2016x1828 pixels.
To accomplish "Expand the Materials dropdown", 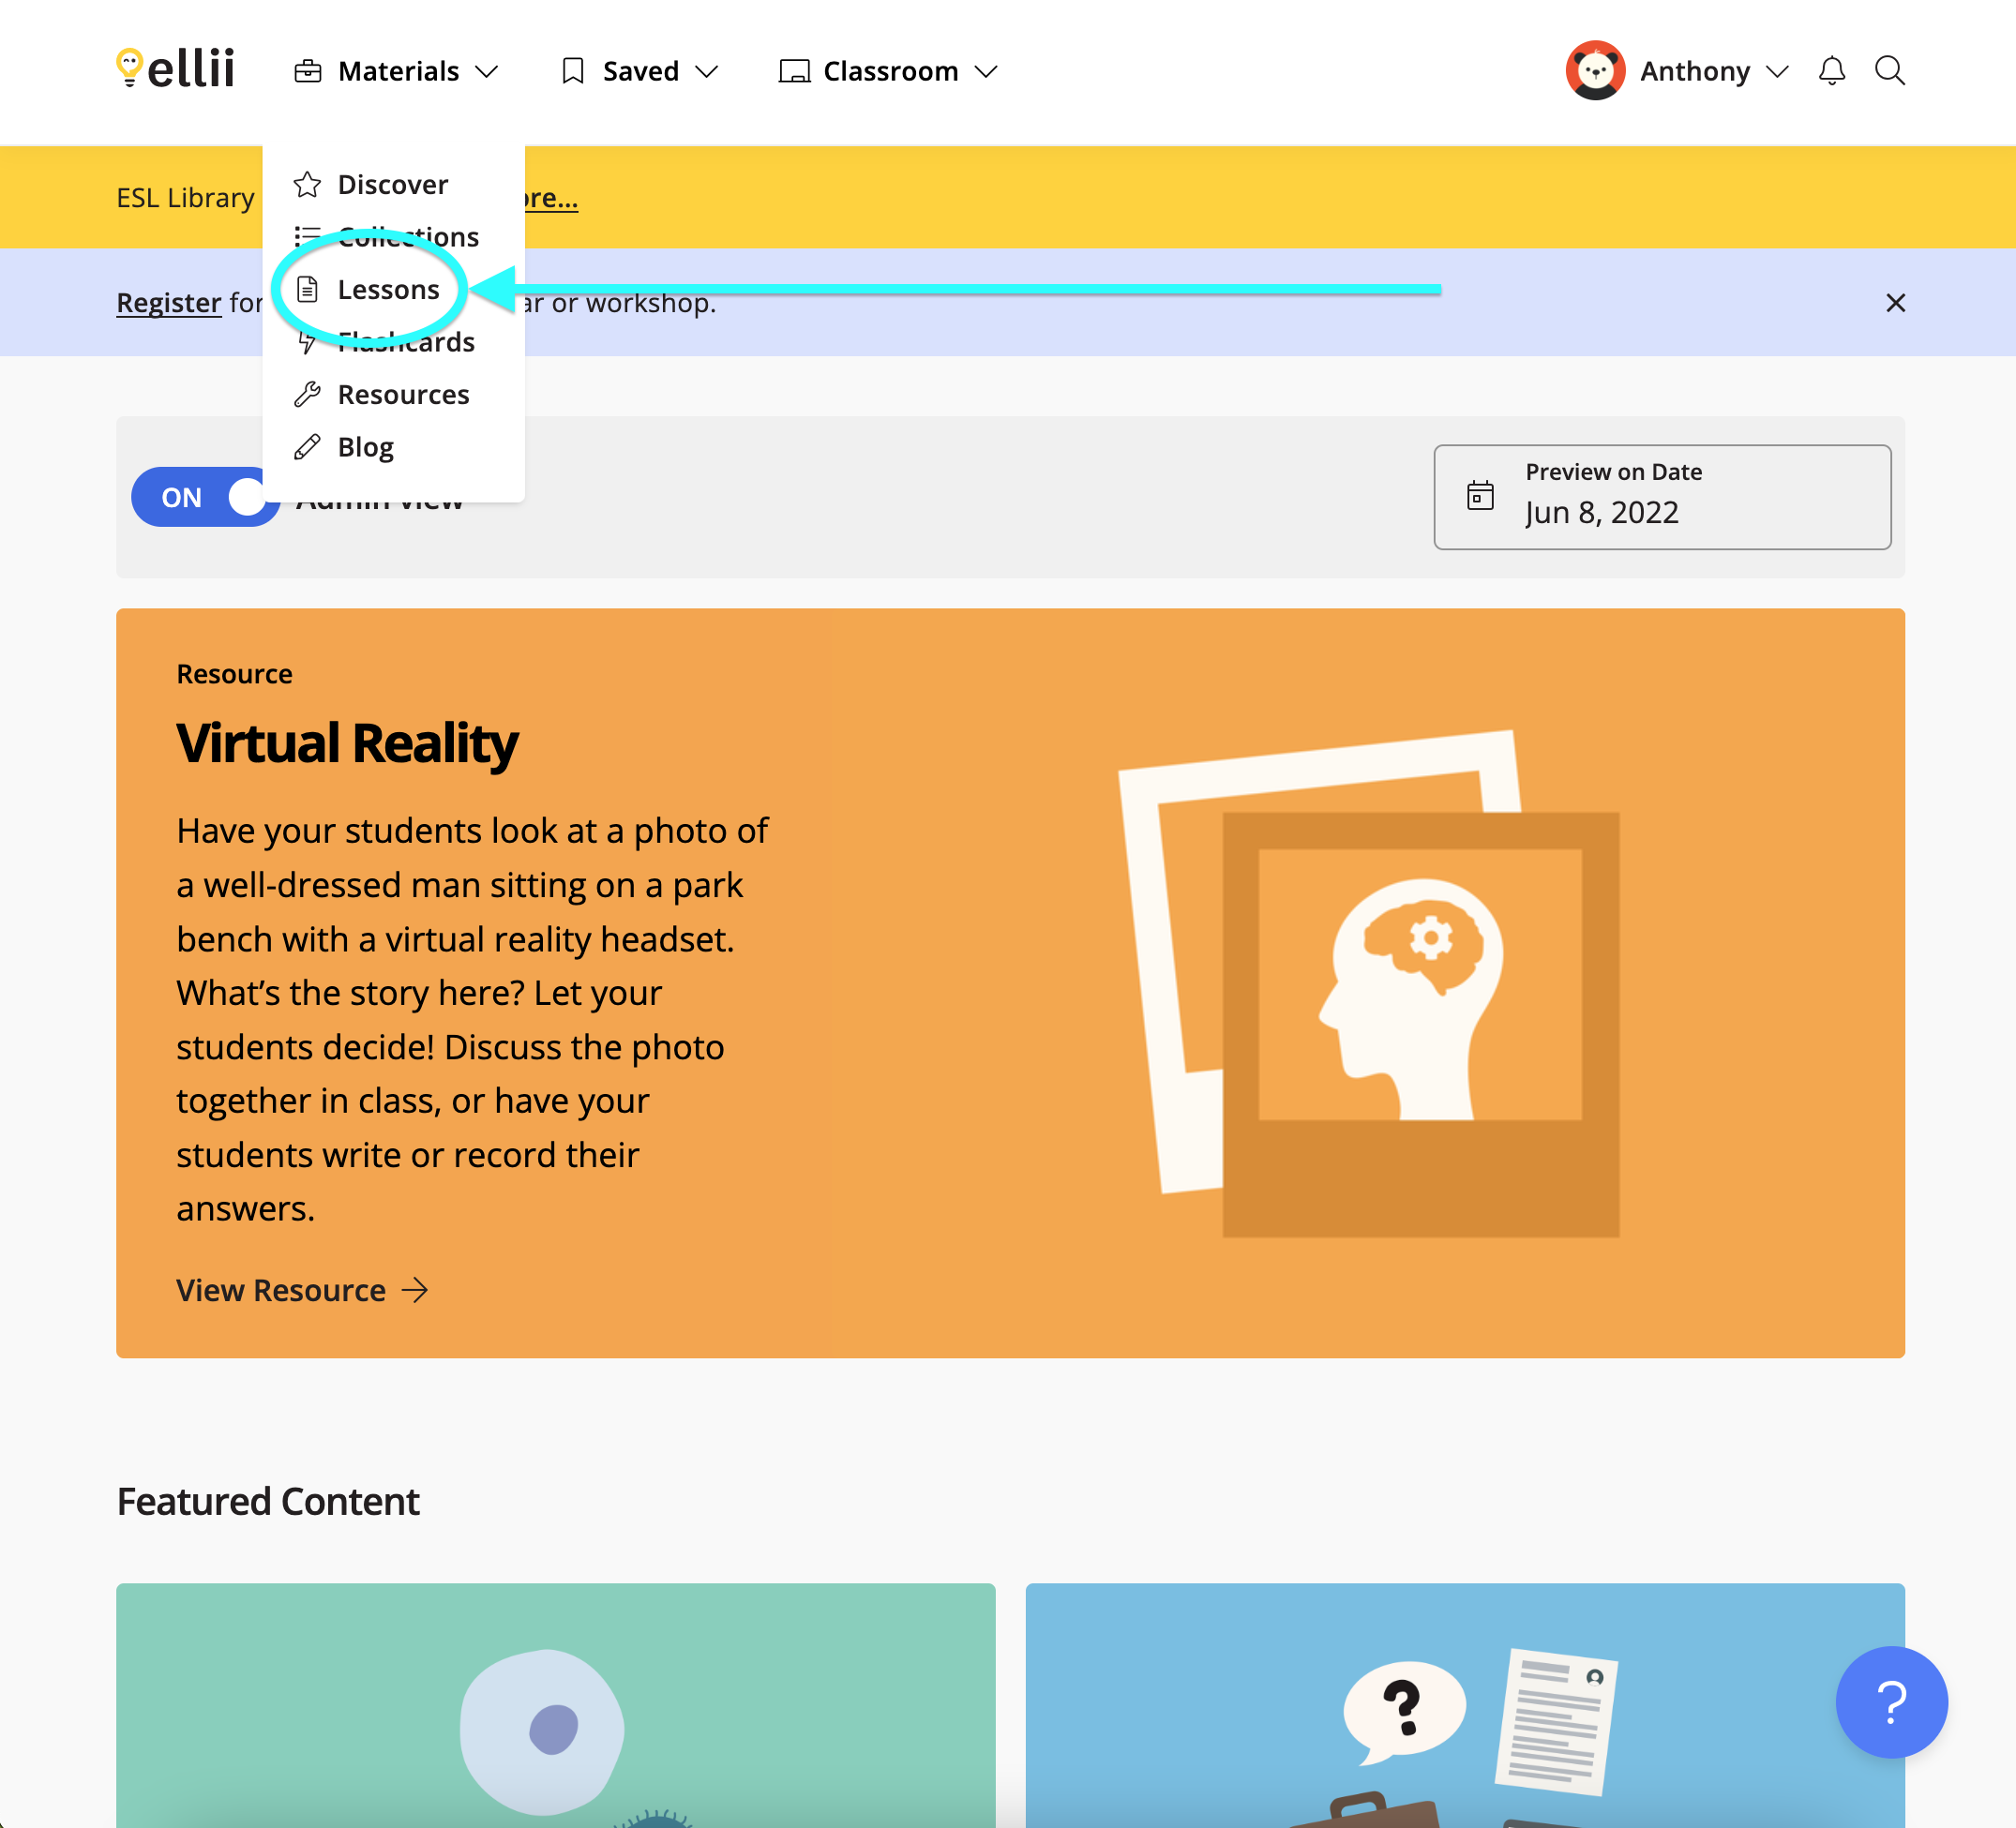I will [x=397, y=71].
